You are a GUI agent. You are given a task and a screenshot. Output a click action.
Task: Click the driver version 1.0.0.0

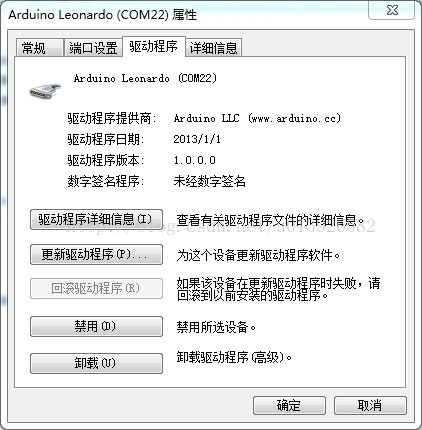[194, 160]
